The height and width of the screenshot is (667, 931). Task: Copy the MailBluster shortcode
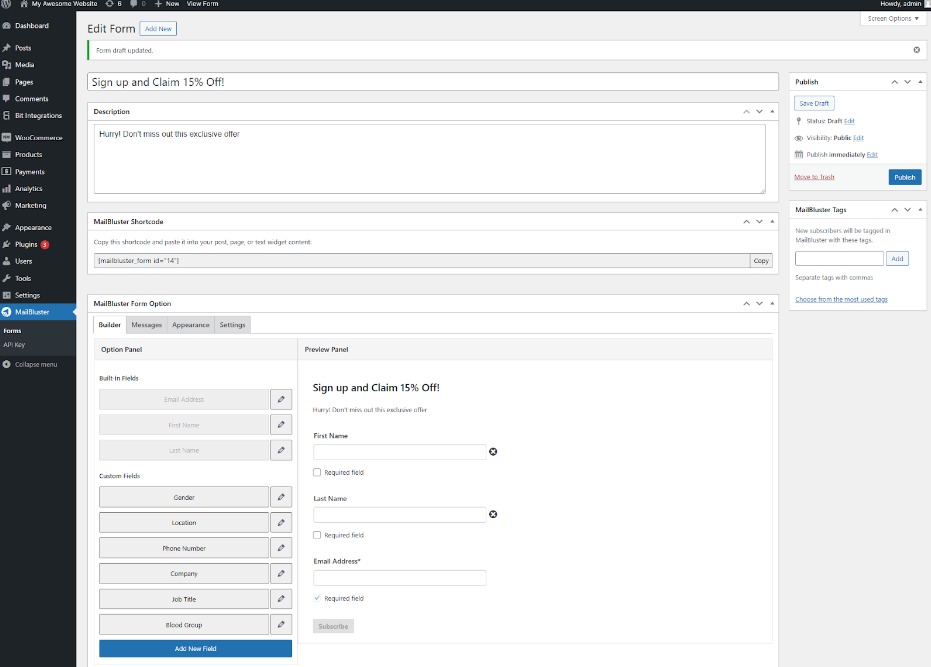[x=761, y=261]
